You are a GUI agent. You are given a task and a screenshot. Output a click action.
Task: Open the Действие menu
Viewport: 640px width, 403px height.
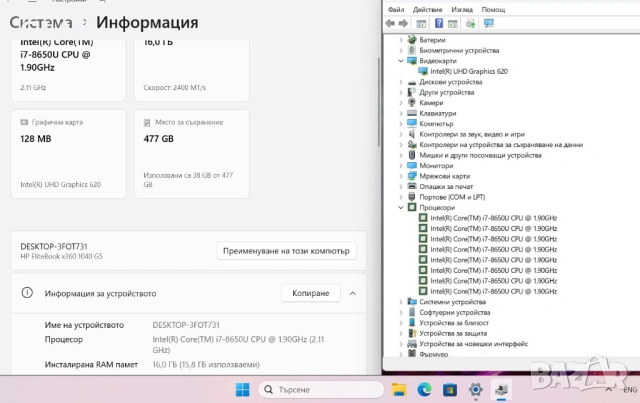coord(427,9)
